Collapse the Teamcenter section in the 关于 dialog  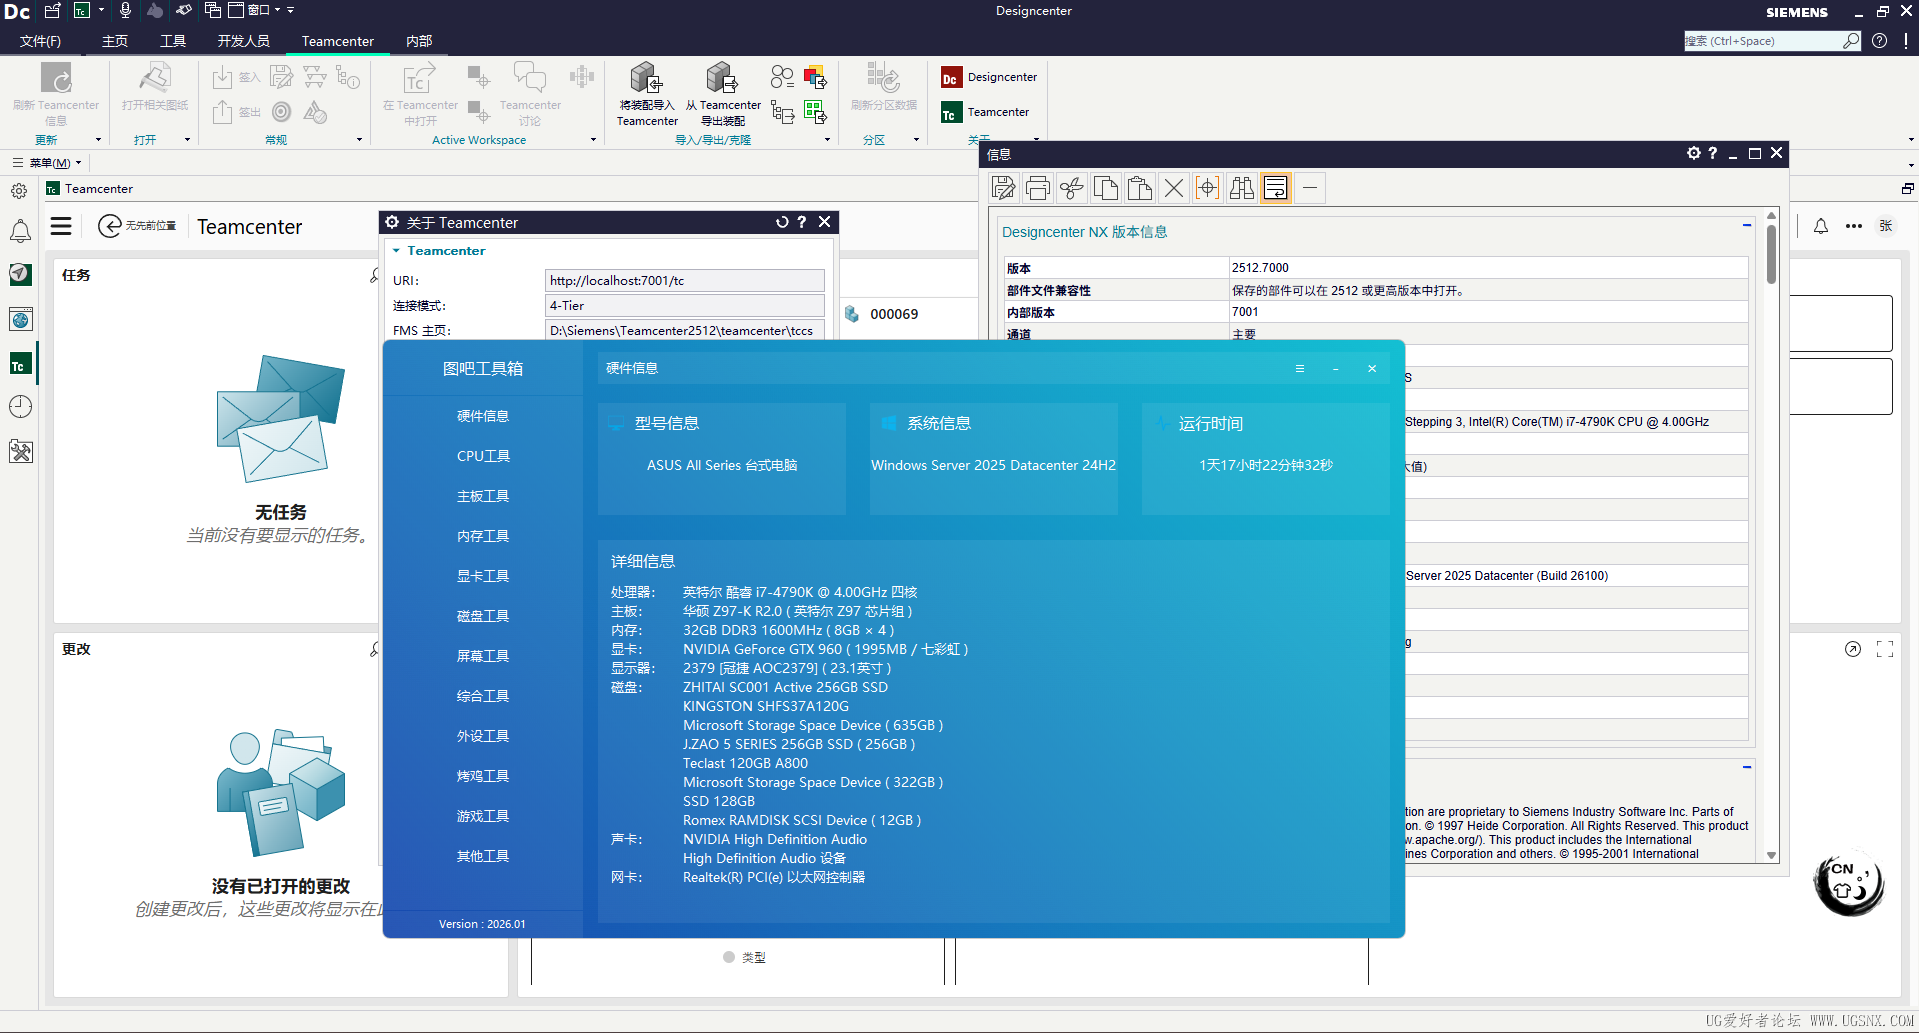(397, 251)
